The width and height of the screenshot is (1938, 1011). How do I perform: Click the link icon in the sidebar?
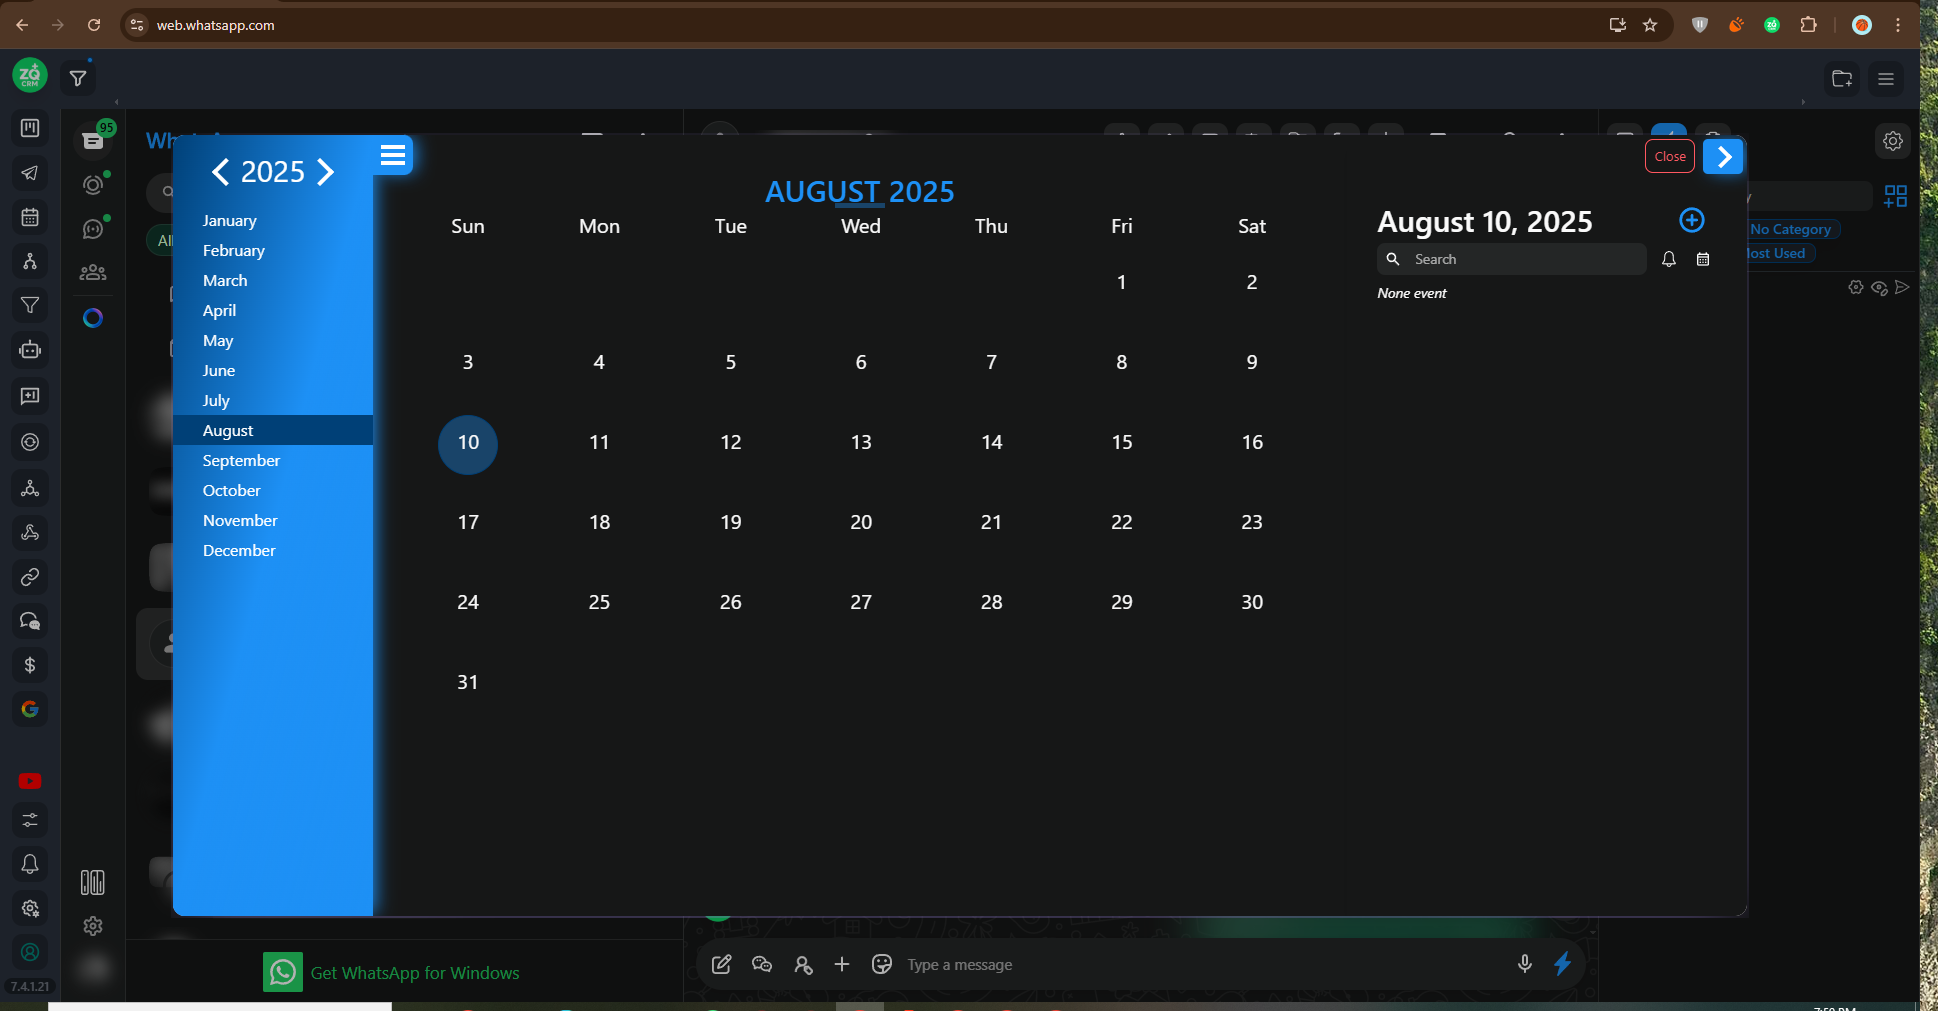click(30, 577)
